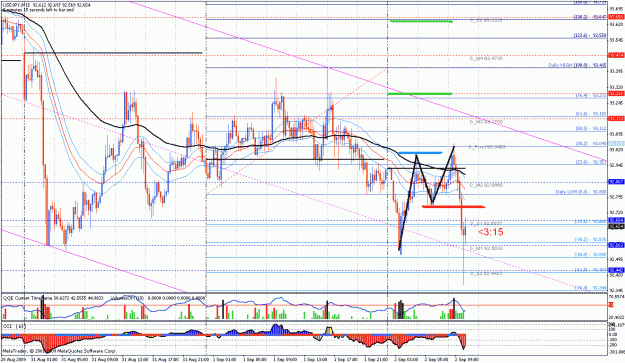The width and height of the screenshot is (625, 363).
Task: Click the D_S1 support level label
Action: pos(486,224)
